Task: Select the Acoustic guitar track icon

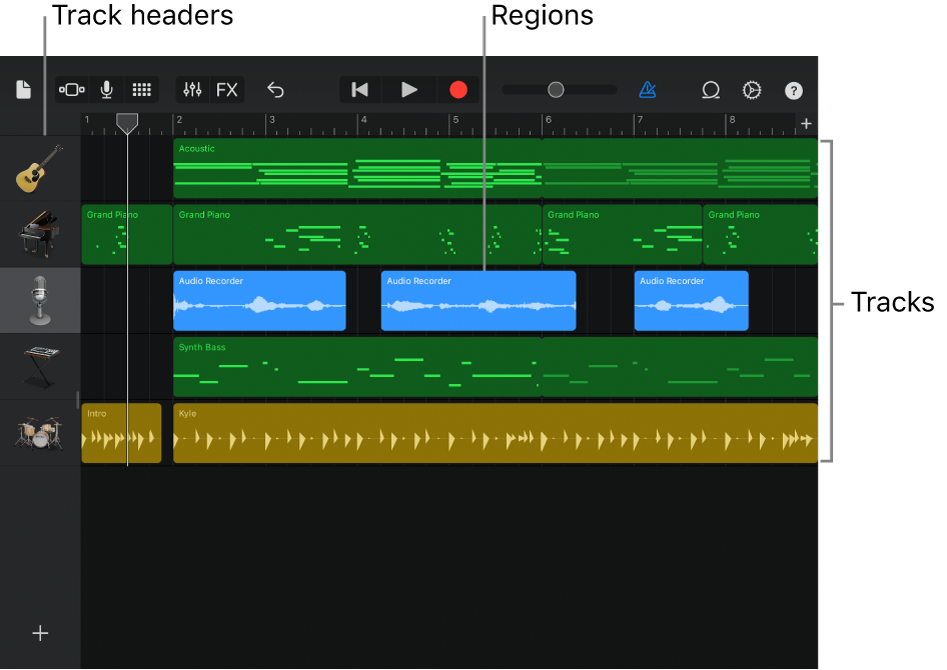Action: [40, 167]
